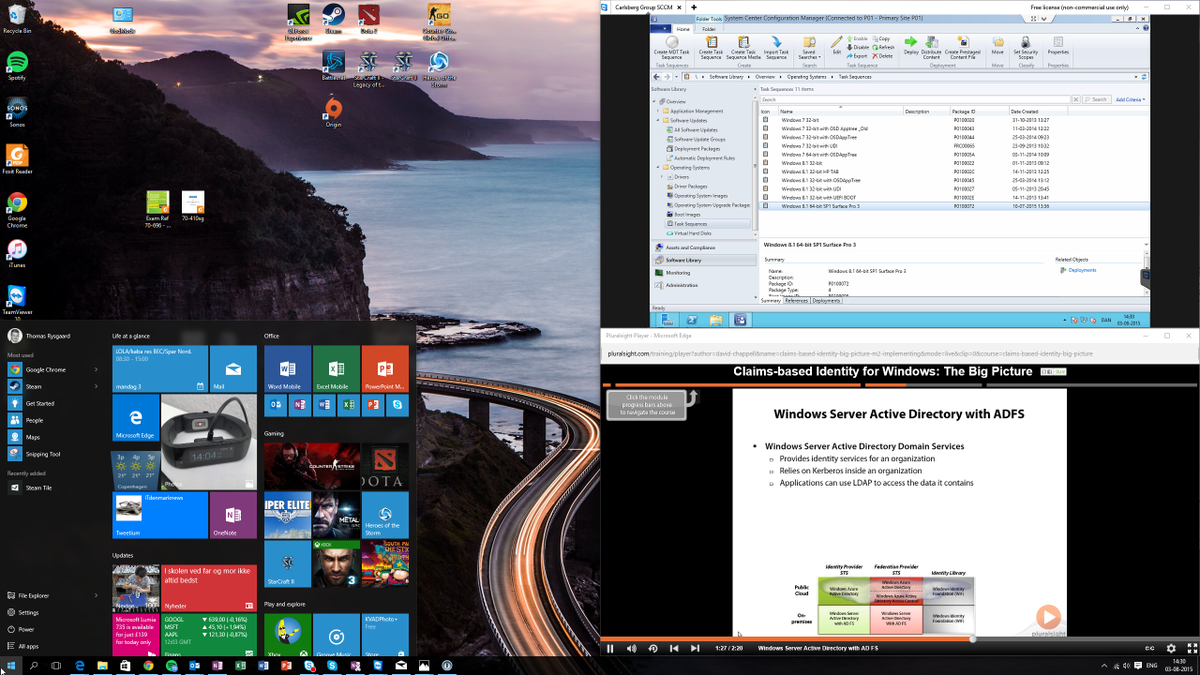Open Microsoft Edge tile in Start menu
This screenshot has height=675, width=1200.
136,417
